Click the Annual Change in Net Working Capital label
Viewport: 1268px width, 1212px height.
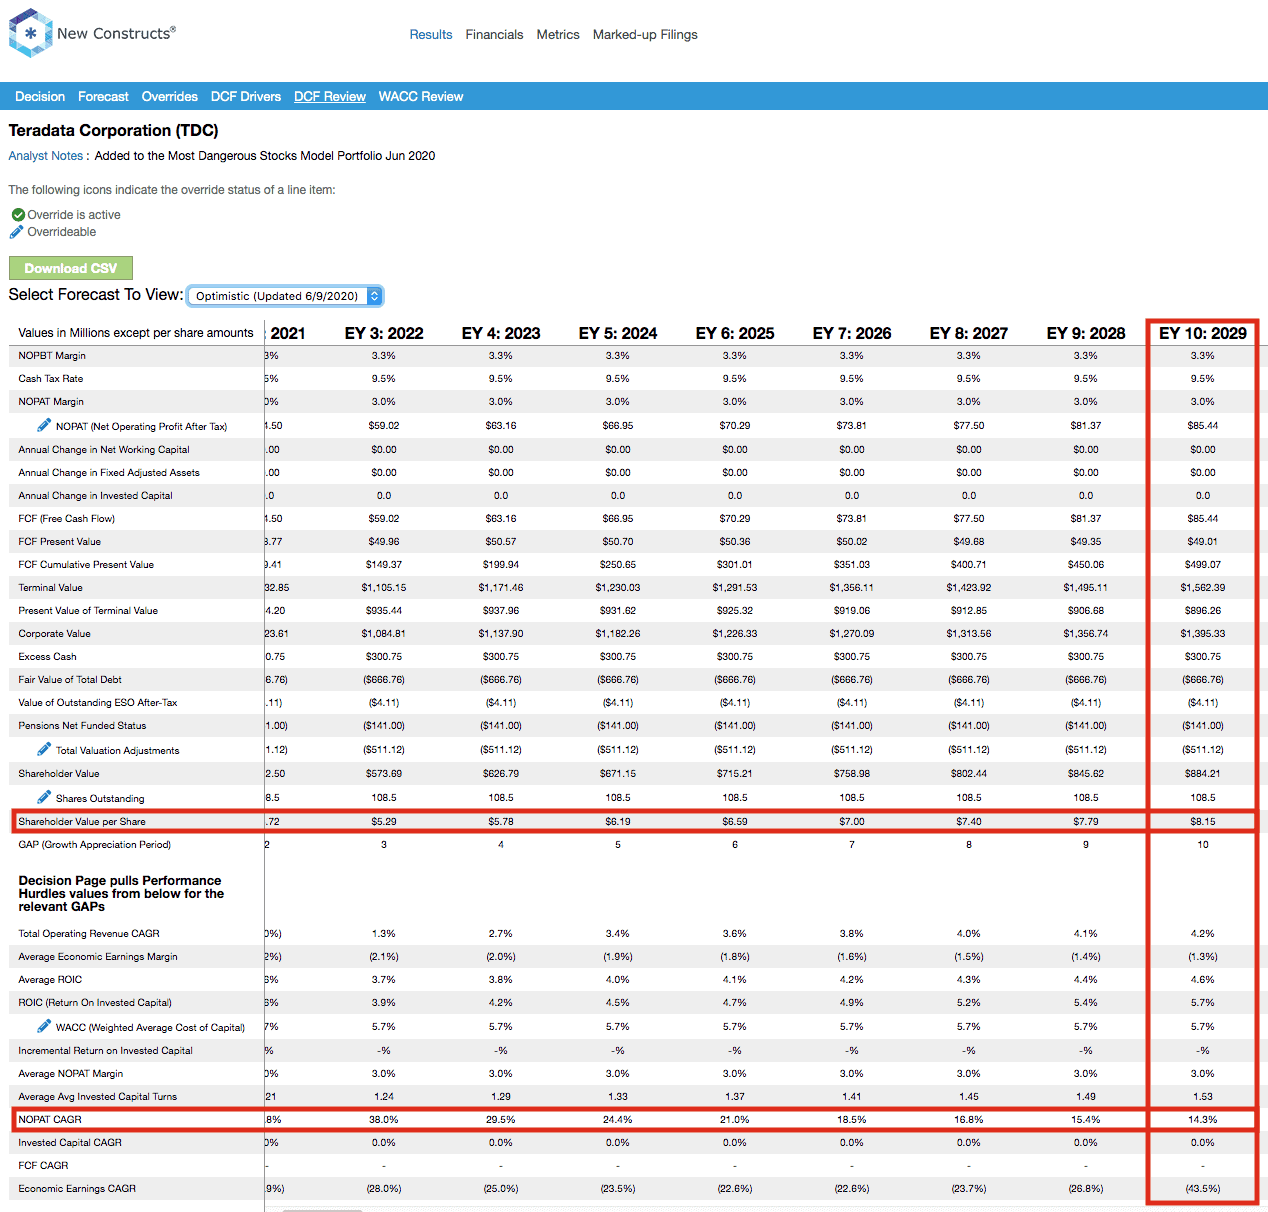(x=104, y=450)
